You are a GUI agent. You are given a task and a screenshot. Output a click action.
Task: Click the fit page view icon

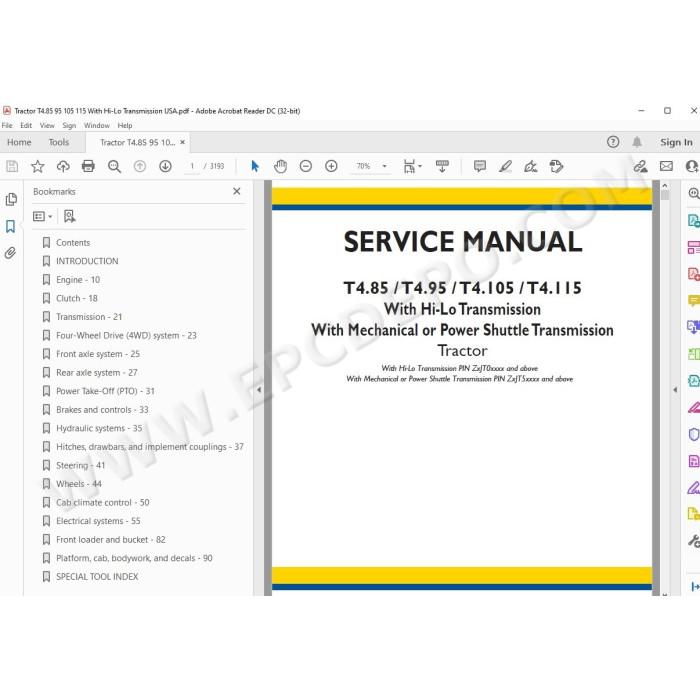[x=409, y=167]
